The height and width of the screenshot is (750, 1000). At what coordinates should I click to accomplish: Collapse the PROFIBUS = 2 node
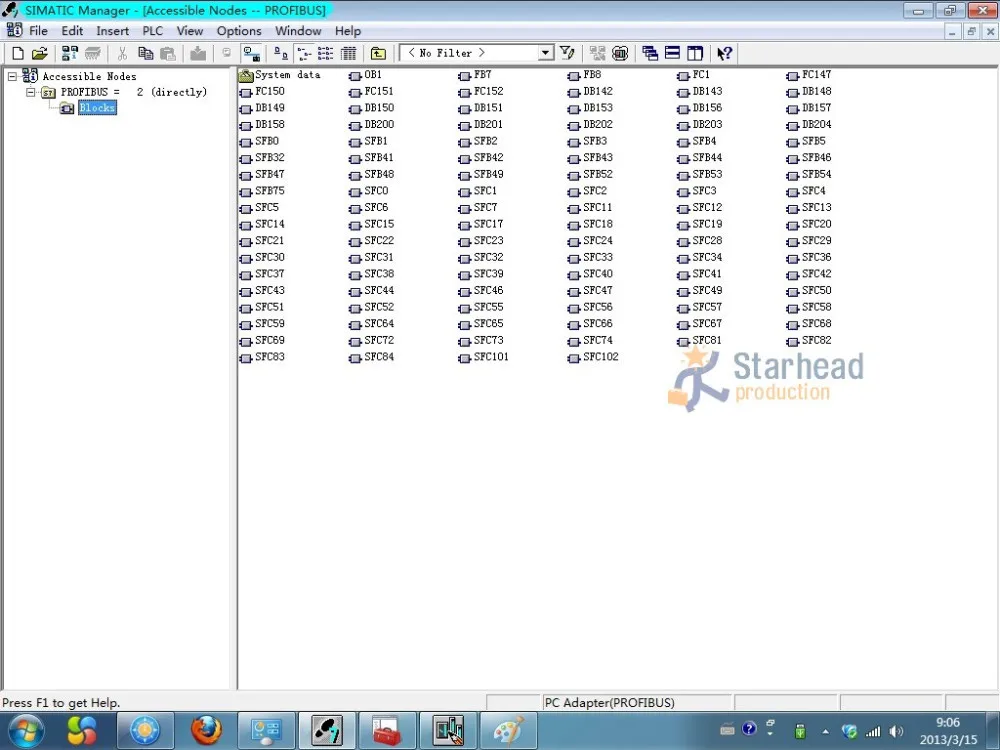coord(30,92)
